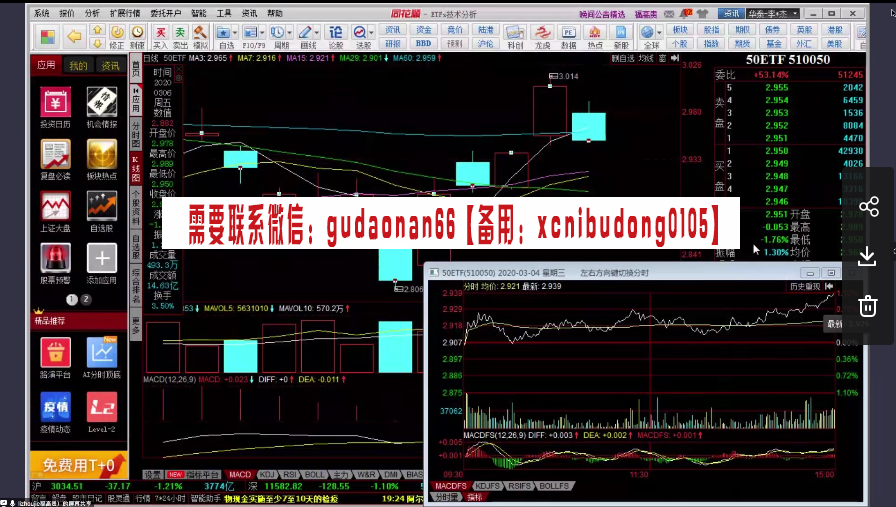Screen dimensions: 896x507
Task: Click the share icon on right overlay
Action: [869, 206]
